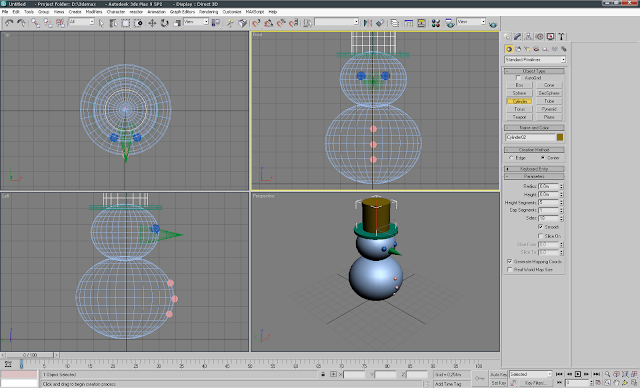Click the time slider 0/100 thumb
Viewport: 640px width, 388px height.
click(x=30, y=355)
